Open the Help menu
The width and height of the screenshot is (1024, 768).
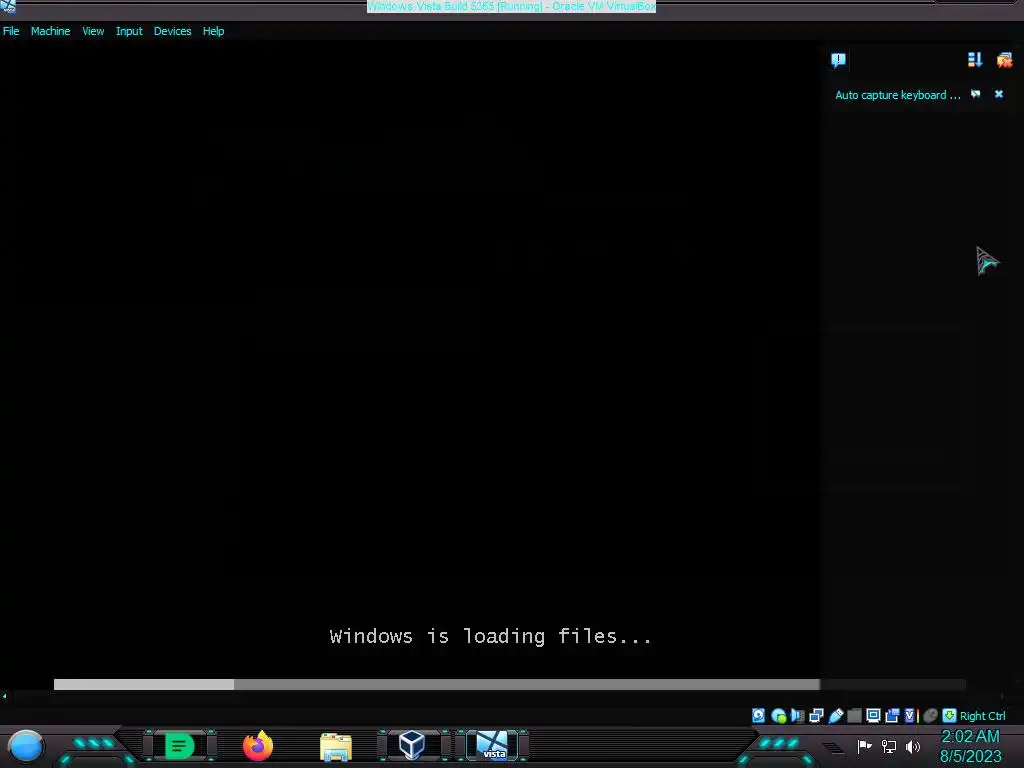(x=213, y=31)
